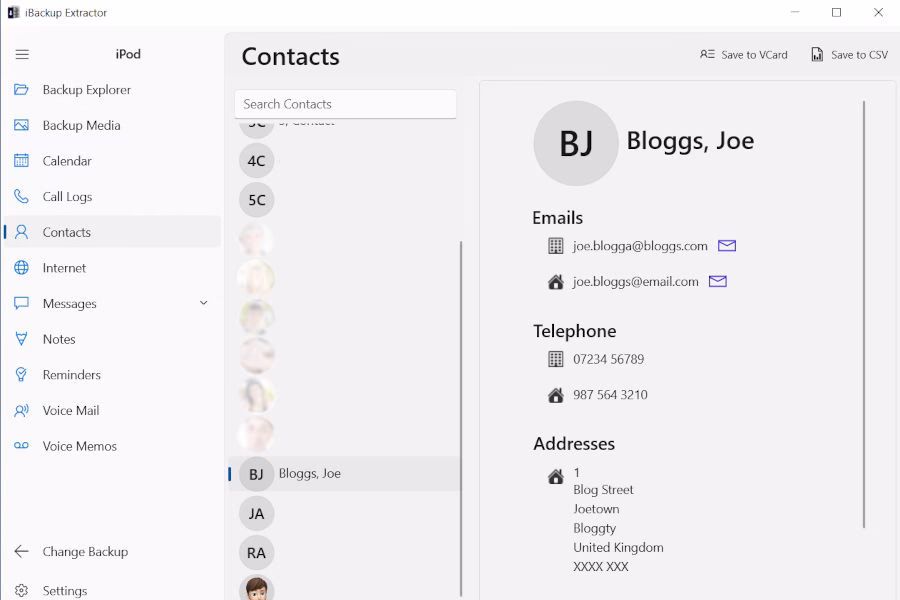Open Call Logs section
Viewport: 900px width, 600px height.
coord(67,197)
